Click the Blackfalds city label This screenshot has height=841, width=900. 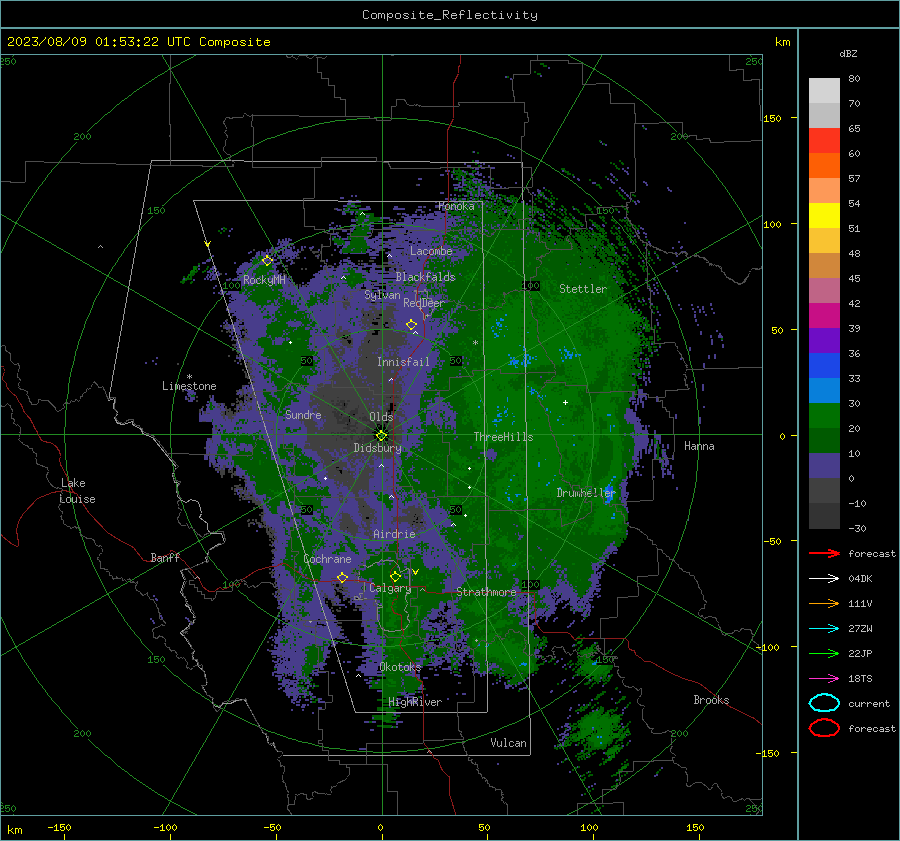(x=425, y=277)
